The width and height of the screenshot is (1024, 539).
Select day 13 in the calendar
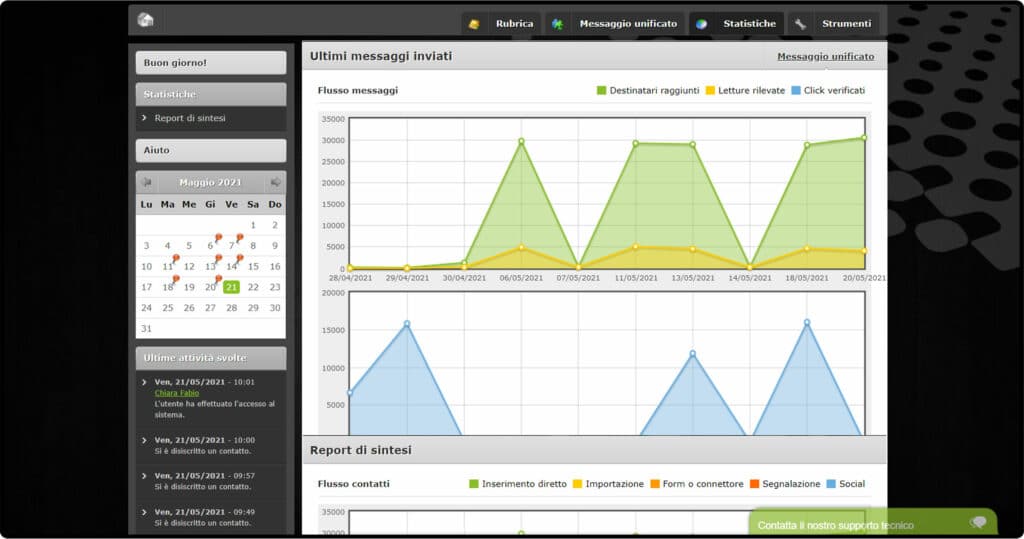(x=210, y=266)
